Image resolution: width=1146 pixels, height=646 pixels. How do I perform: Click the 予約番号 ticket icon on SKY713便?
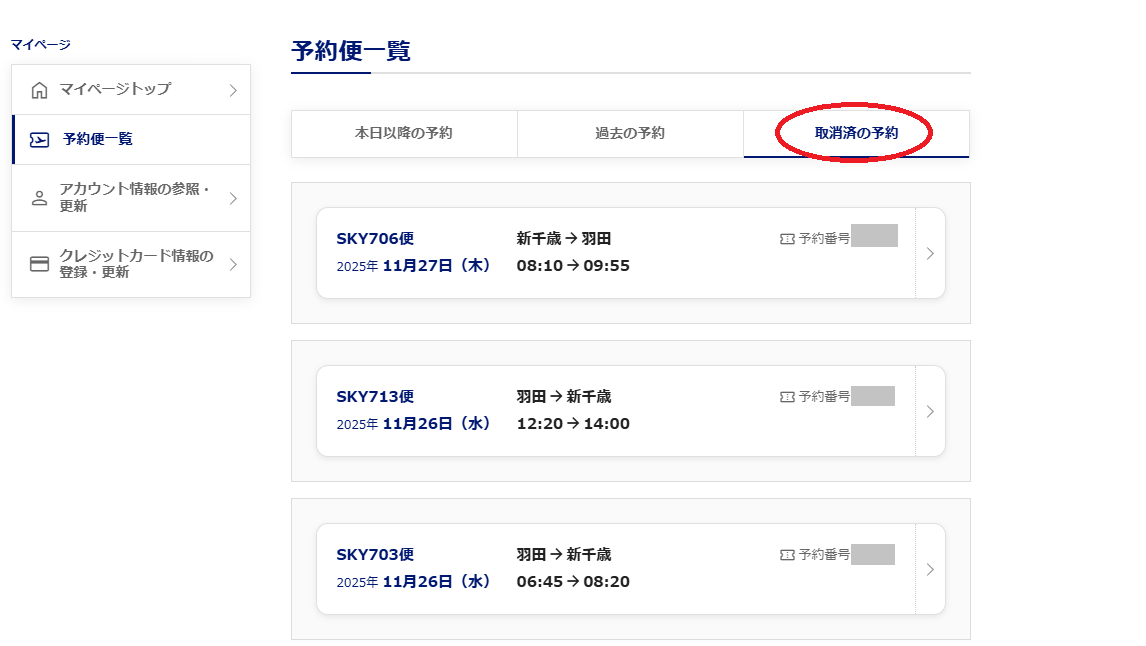[x=787, y=397]
